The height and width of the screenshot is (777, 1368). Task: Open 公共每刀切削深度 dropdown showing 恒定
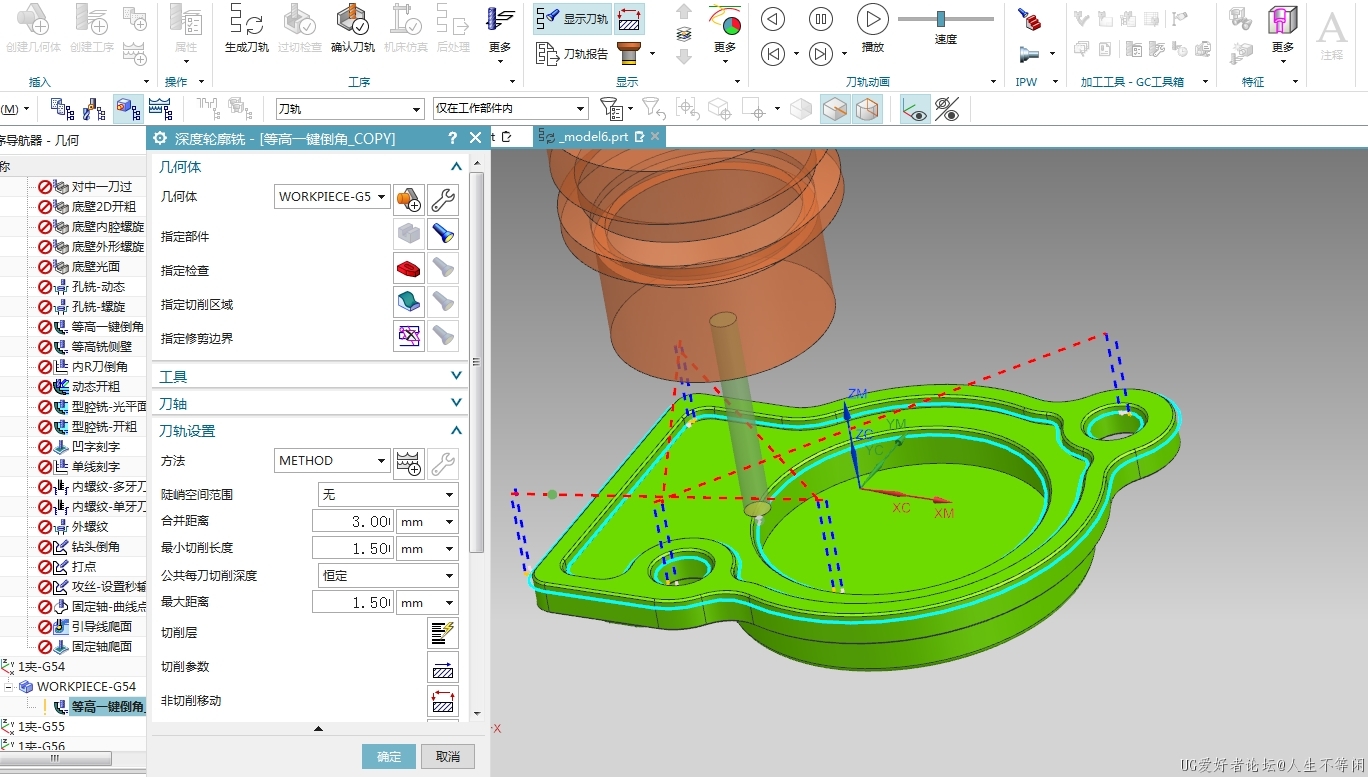coord(388,576)
